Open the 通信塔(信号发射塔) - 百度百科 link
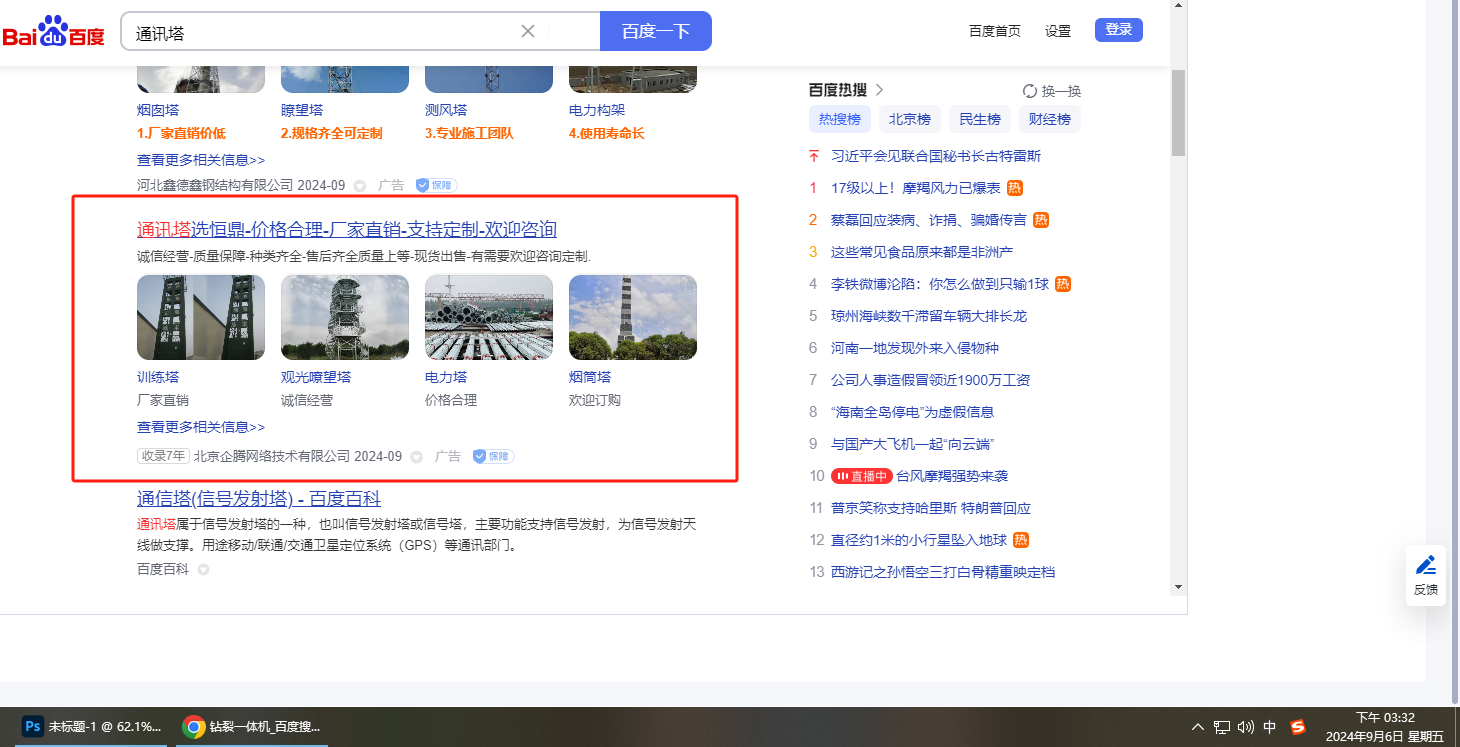1460x747 pixels. tap(258, 499)
